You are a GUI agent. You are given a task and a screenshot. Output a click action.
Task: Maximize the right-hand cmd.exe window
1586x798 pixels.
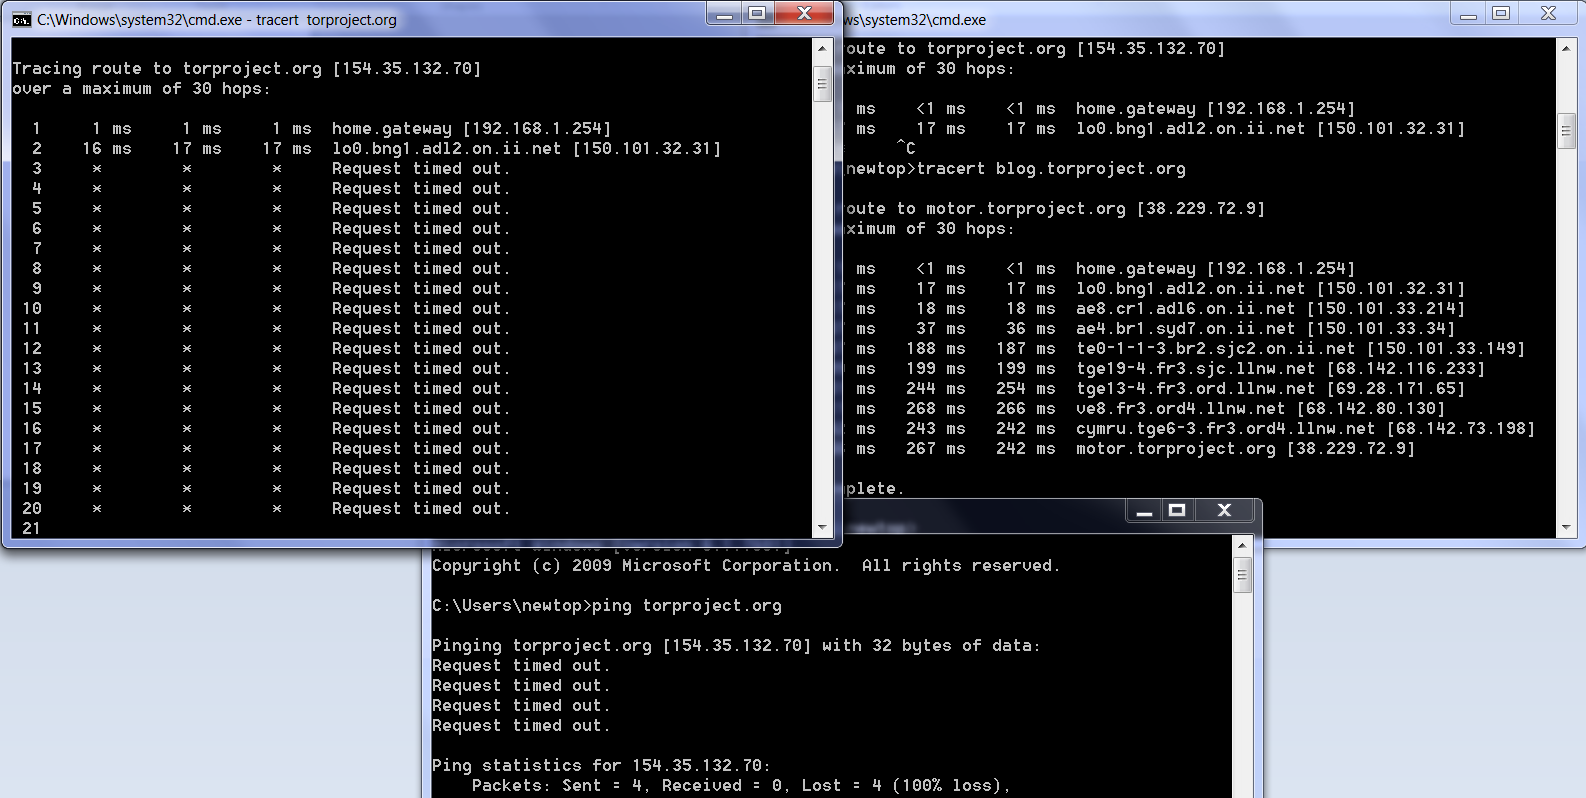(x=1502, y=13)
